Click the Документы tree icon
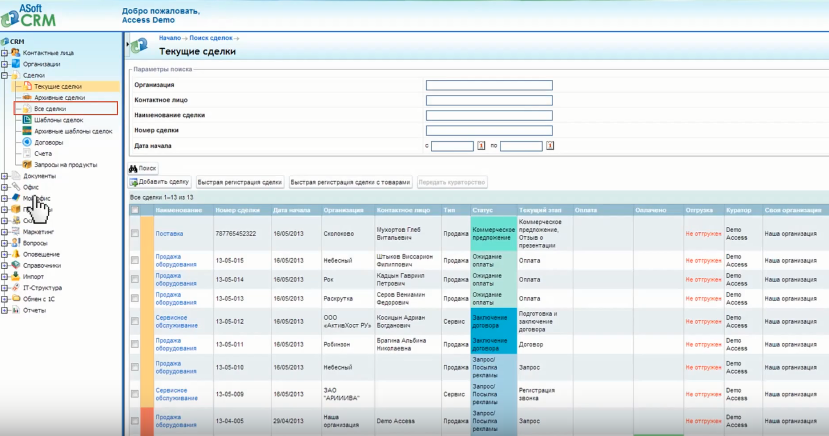 16,176
